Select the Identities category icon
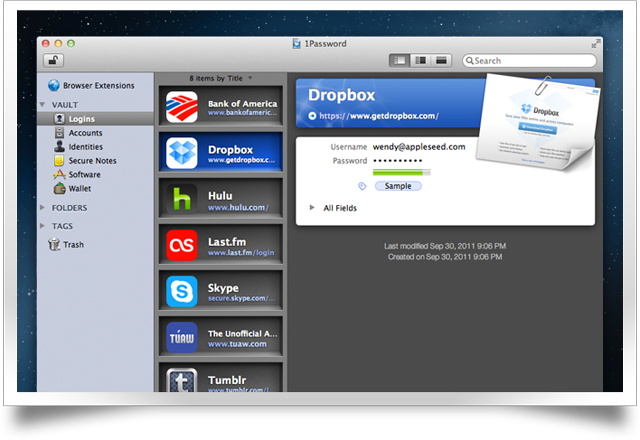This screenshot has height=440, width=640. (59, 146)
